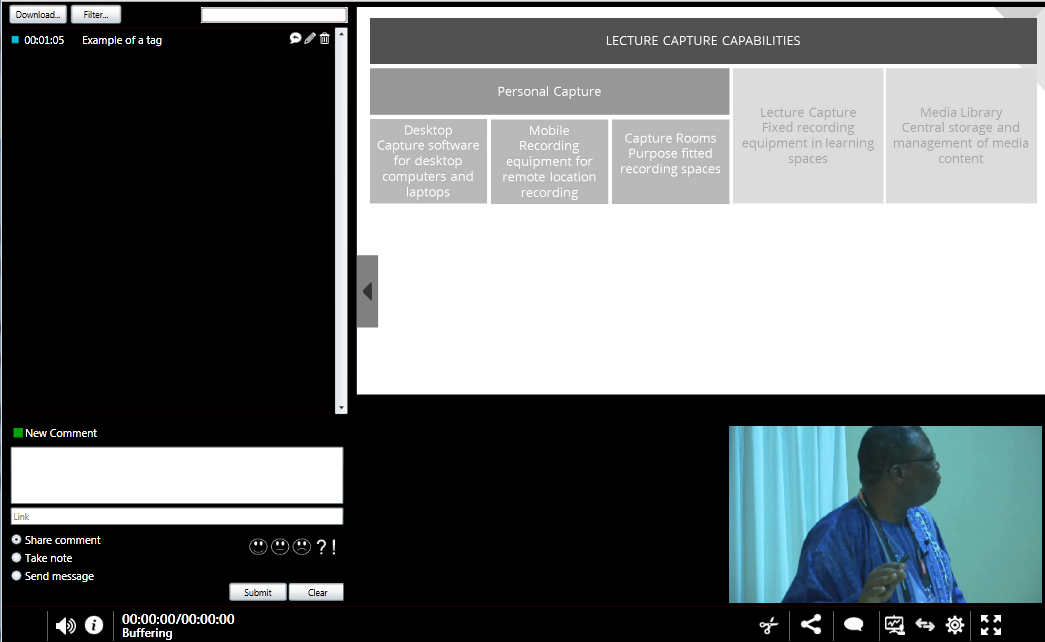The width and height of the screenshot is (1045, 642).
Task: Click the comments list scrollbar down arrow
Action: 341,407
